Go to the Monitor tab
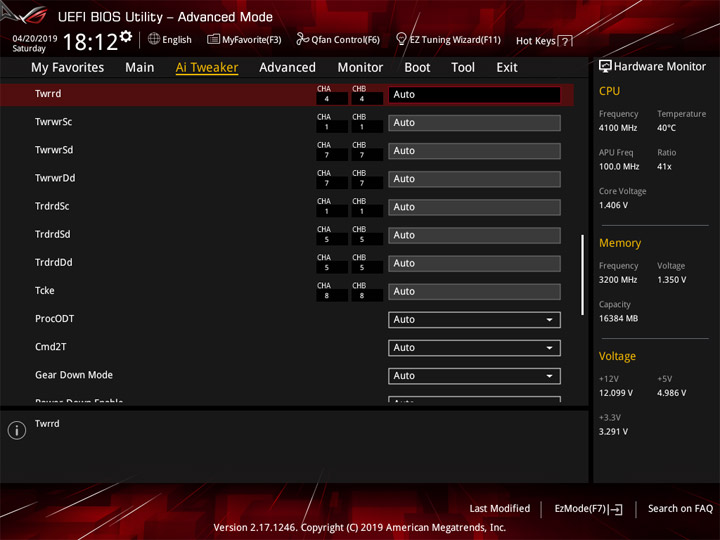 (360, 68)
